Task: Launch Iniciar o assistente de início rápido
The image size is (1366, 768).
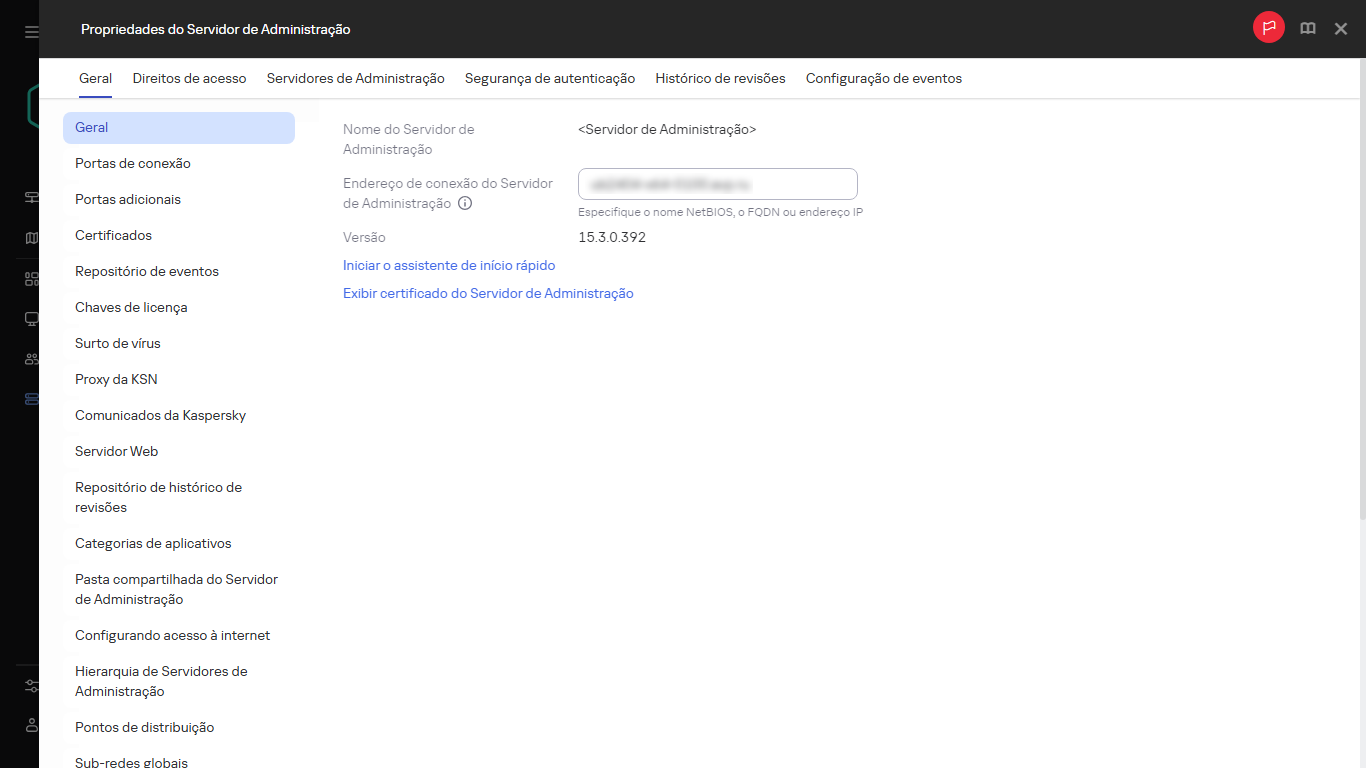Action: [x=448, y=265]
